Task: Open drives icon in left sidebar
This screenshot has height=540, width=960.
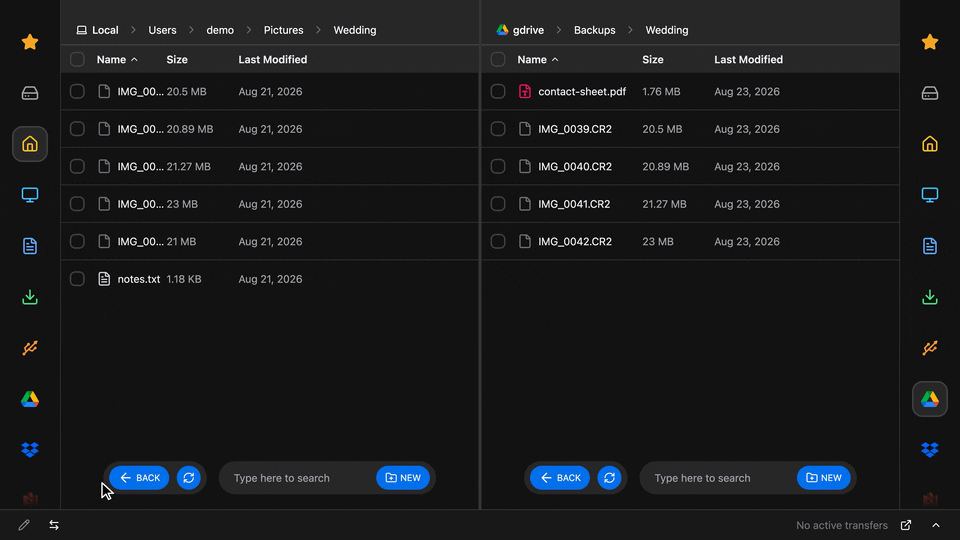Action: click(x=30, y=93)
